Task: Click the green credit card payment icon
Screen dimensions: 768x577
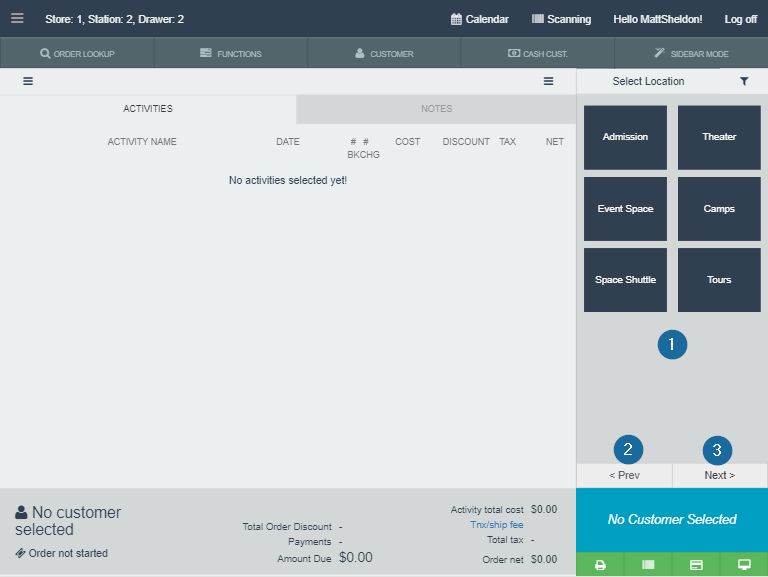Action: 696,565
